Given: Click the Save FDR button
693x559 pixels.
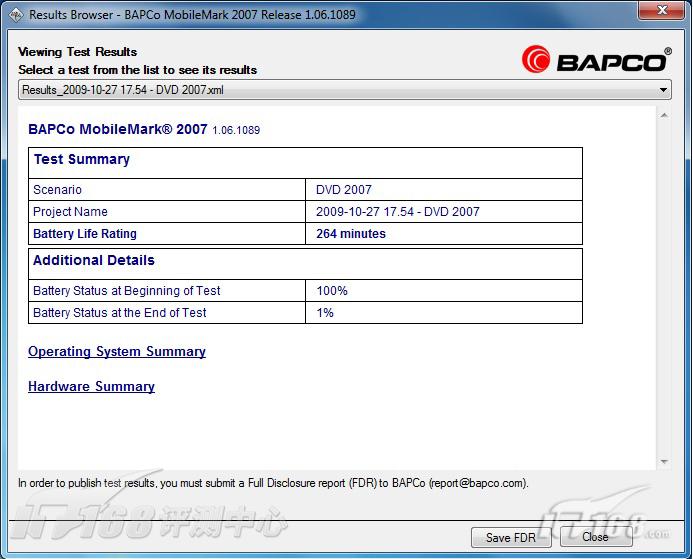Looking at the screenshot, I should point(511,537).
